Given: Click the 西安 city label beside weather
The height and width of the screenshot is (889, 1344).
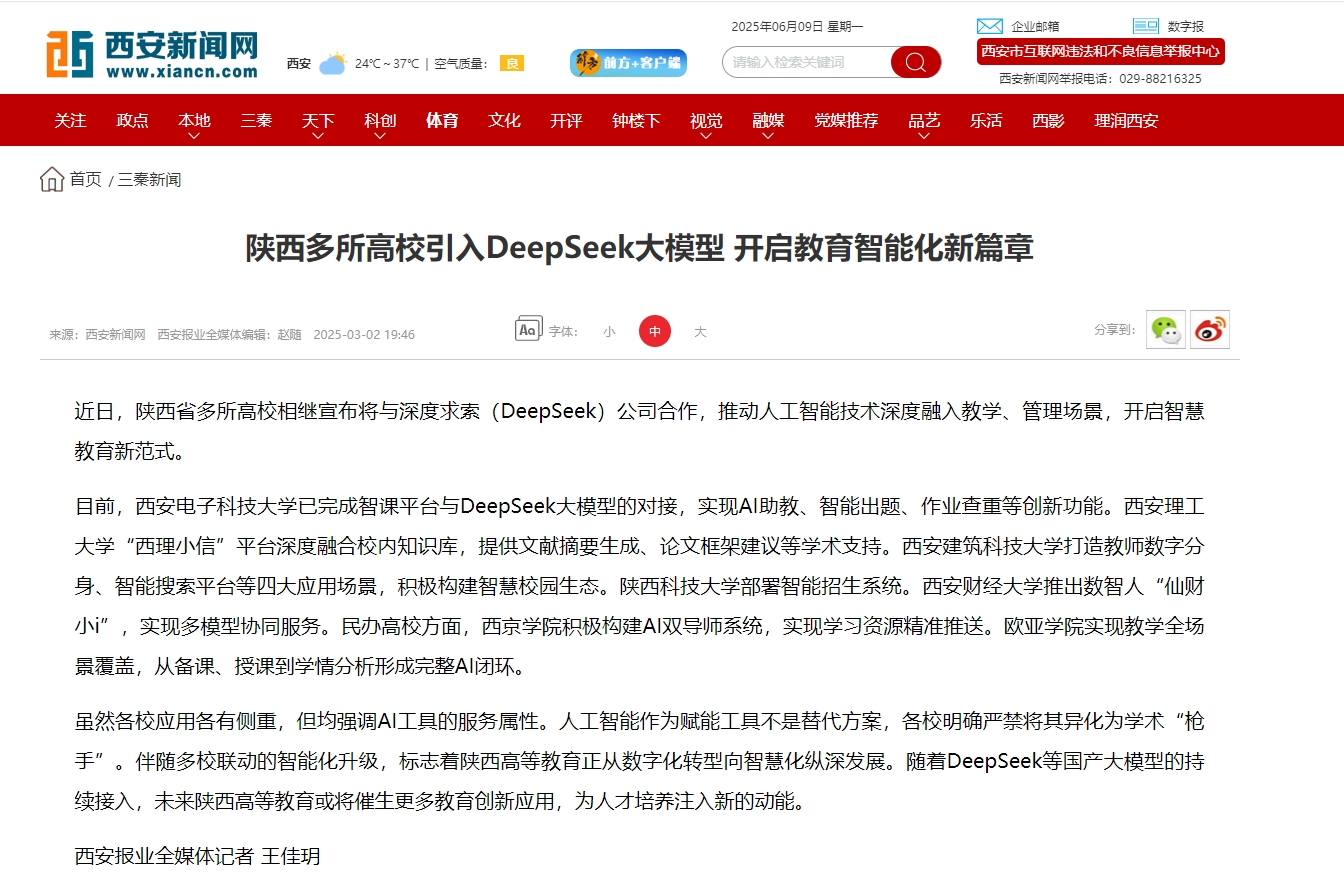Looking at the screenshot, I should 299,64.
